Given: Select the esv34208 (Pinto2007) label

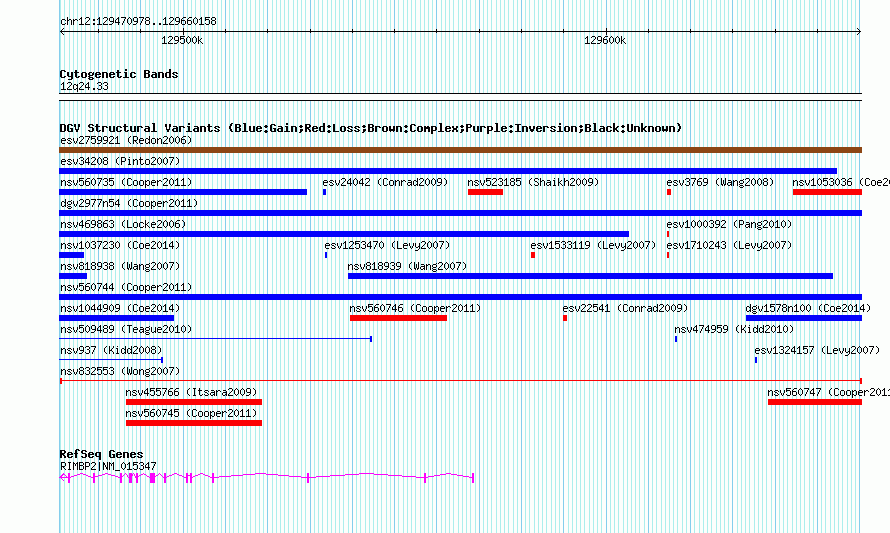Looking at the screenshot, I should (x=120, y=161).
